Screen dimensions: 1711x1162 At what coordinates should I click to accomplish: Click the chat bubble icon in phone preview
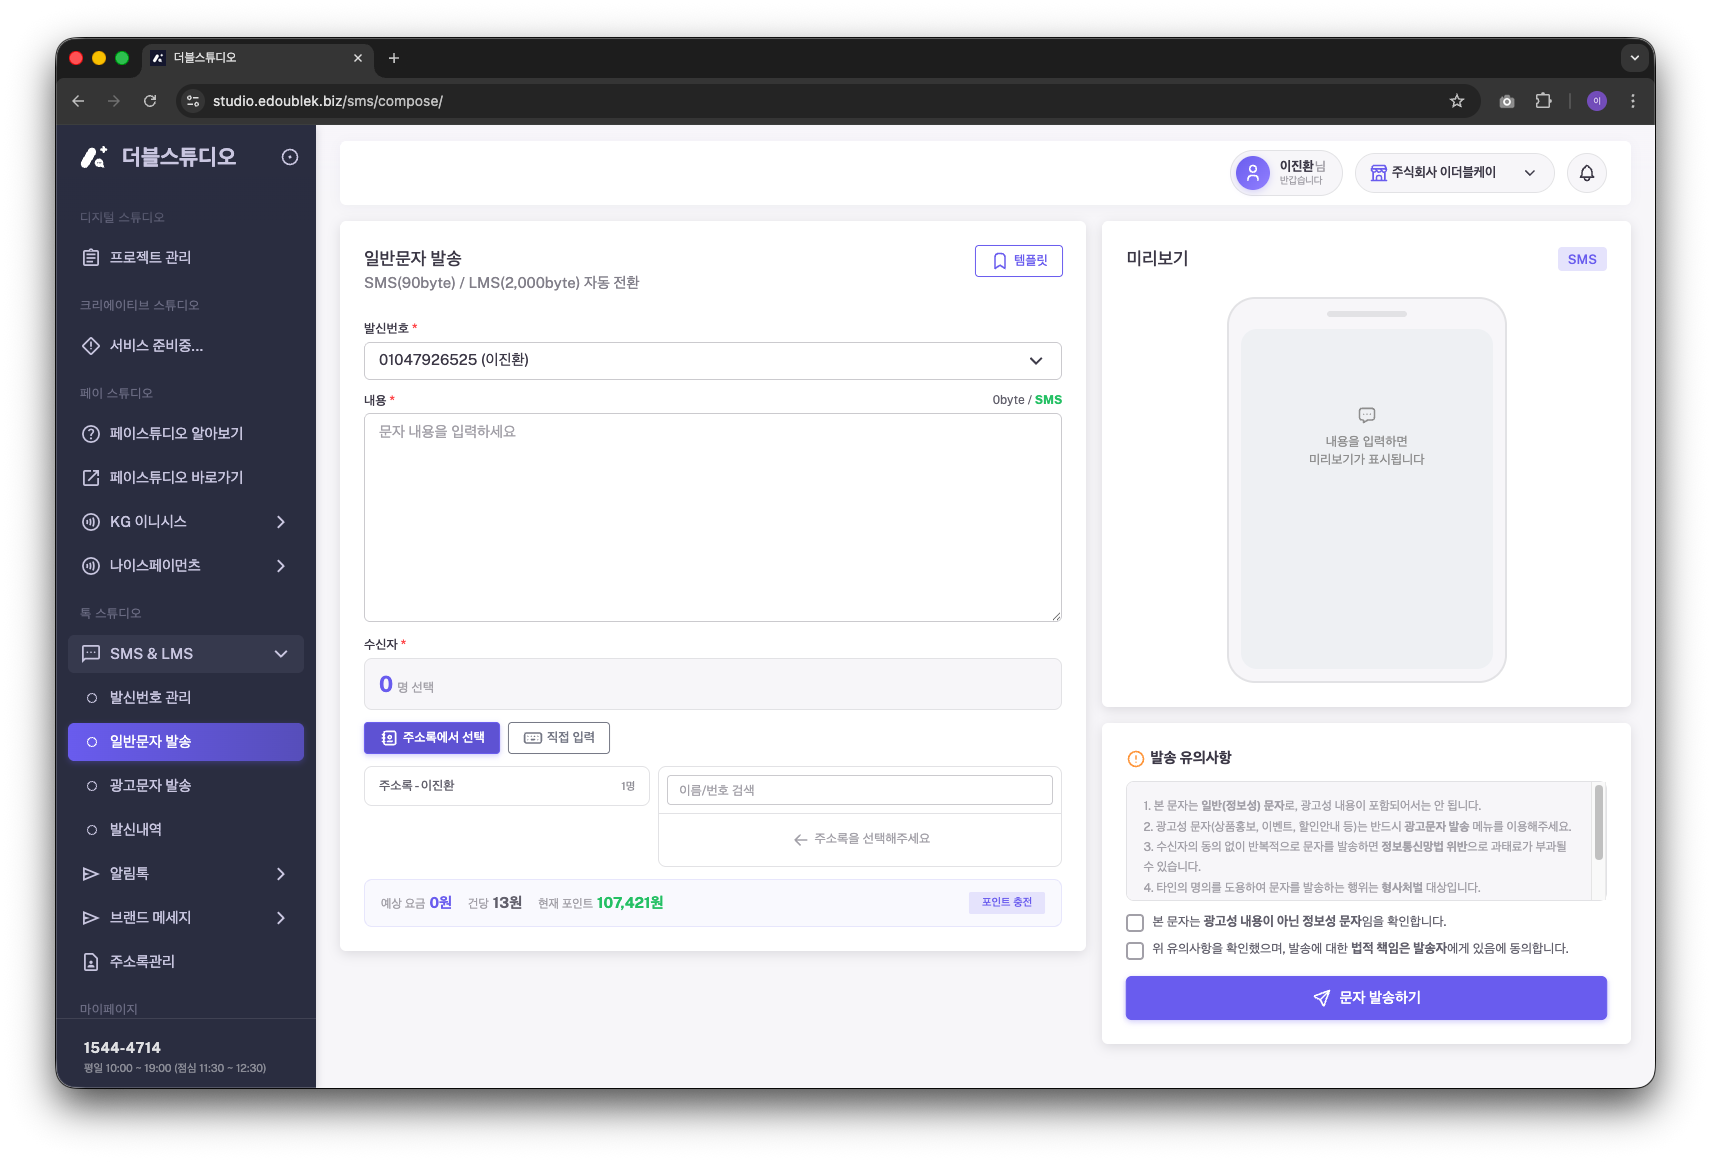(x=1367, y=415)
